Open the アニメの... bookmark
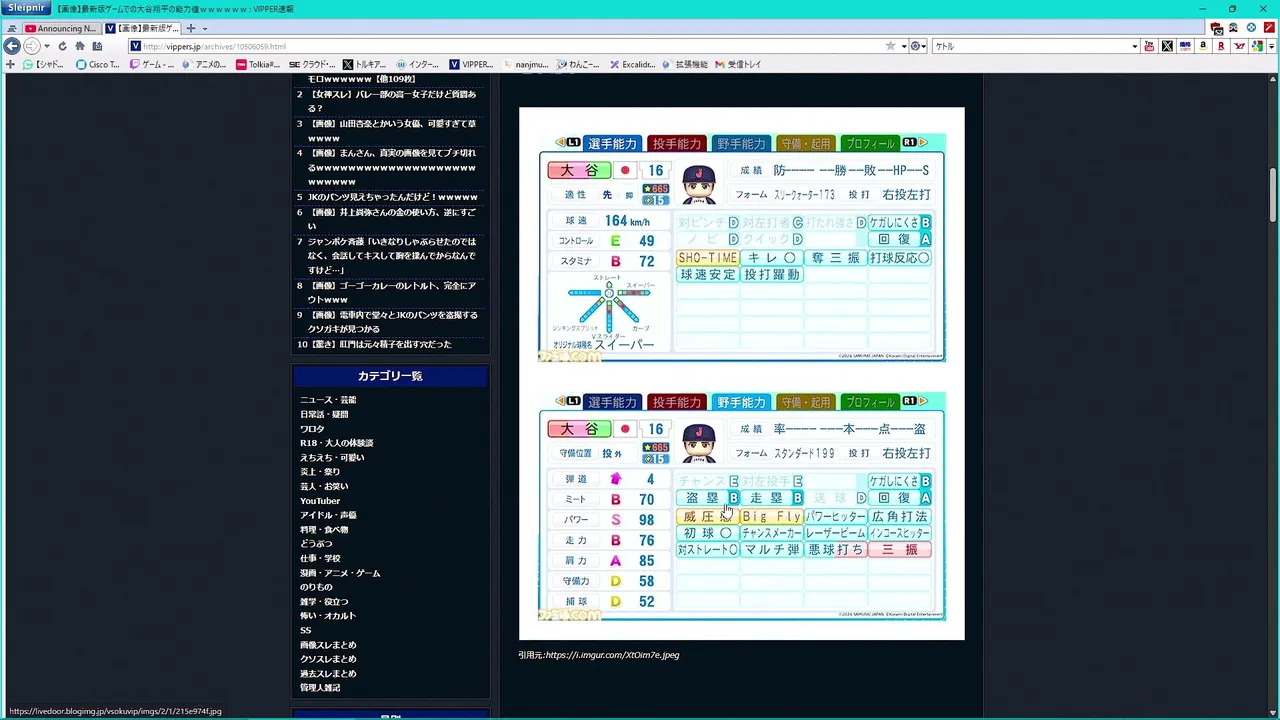Screen dimensions: 1280x720 point(205,64)
